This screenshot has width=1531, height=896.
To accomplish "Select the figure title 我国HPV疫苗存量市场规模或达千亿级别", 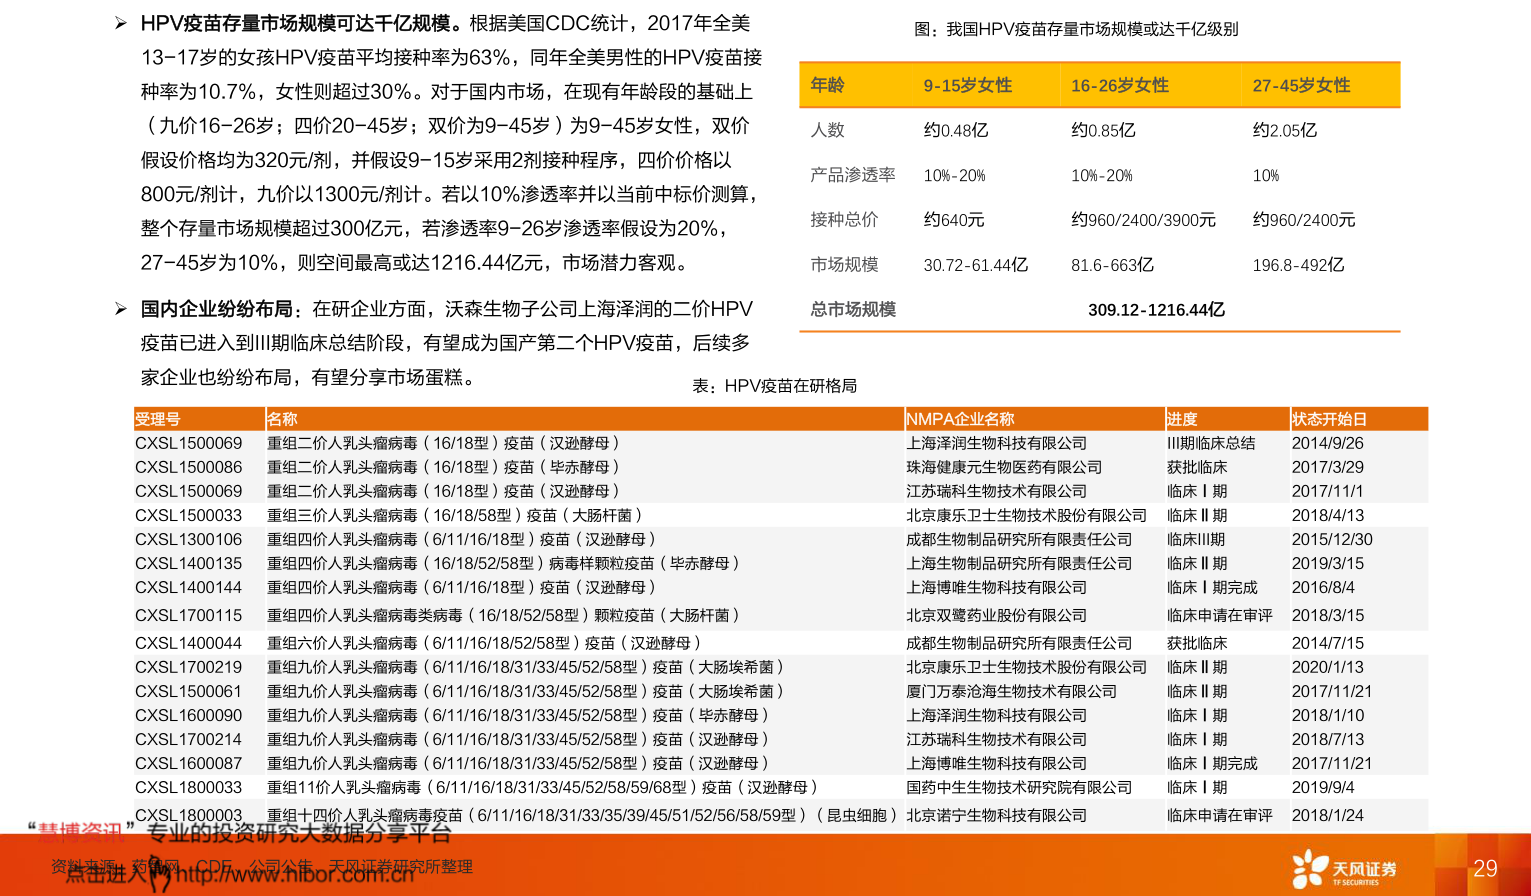I will (1076, 30).
